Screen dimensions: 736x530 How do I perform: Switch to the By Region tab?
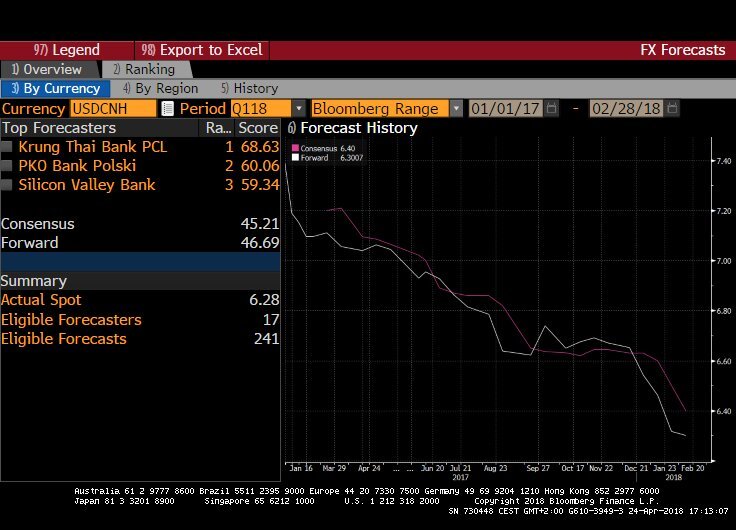[160, 89]
